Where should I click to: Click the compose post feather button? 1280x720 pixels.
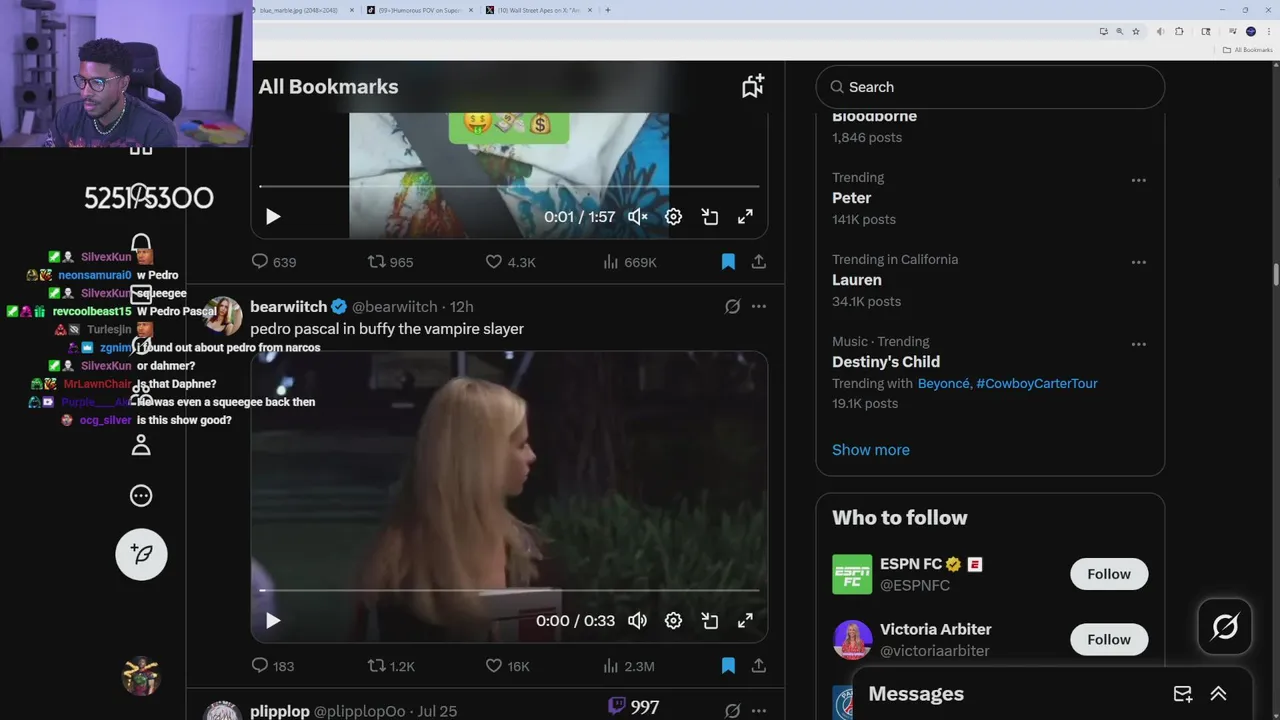[x=141, y=554]
